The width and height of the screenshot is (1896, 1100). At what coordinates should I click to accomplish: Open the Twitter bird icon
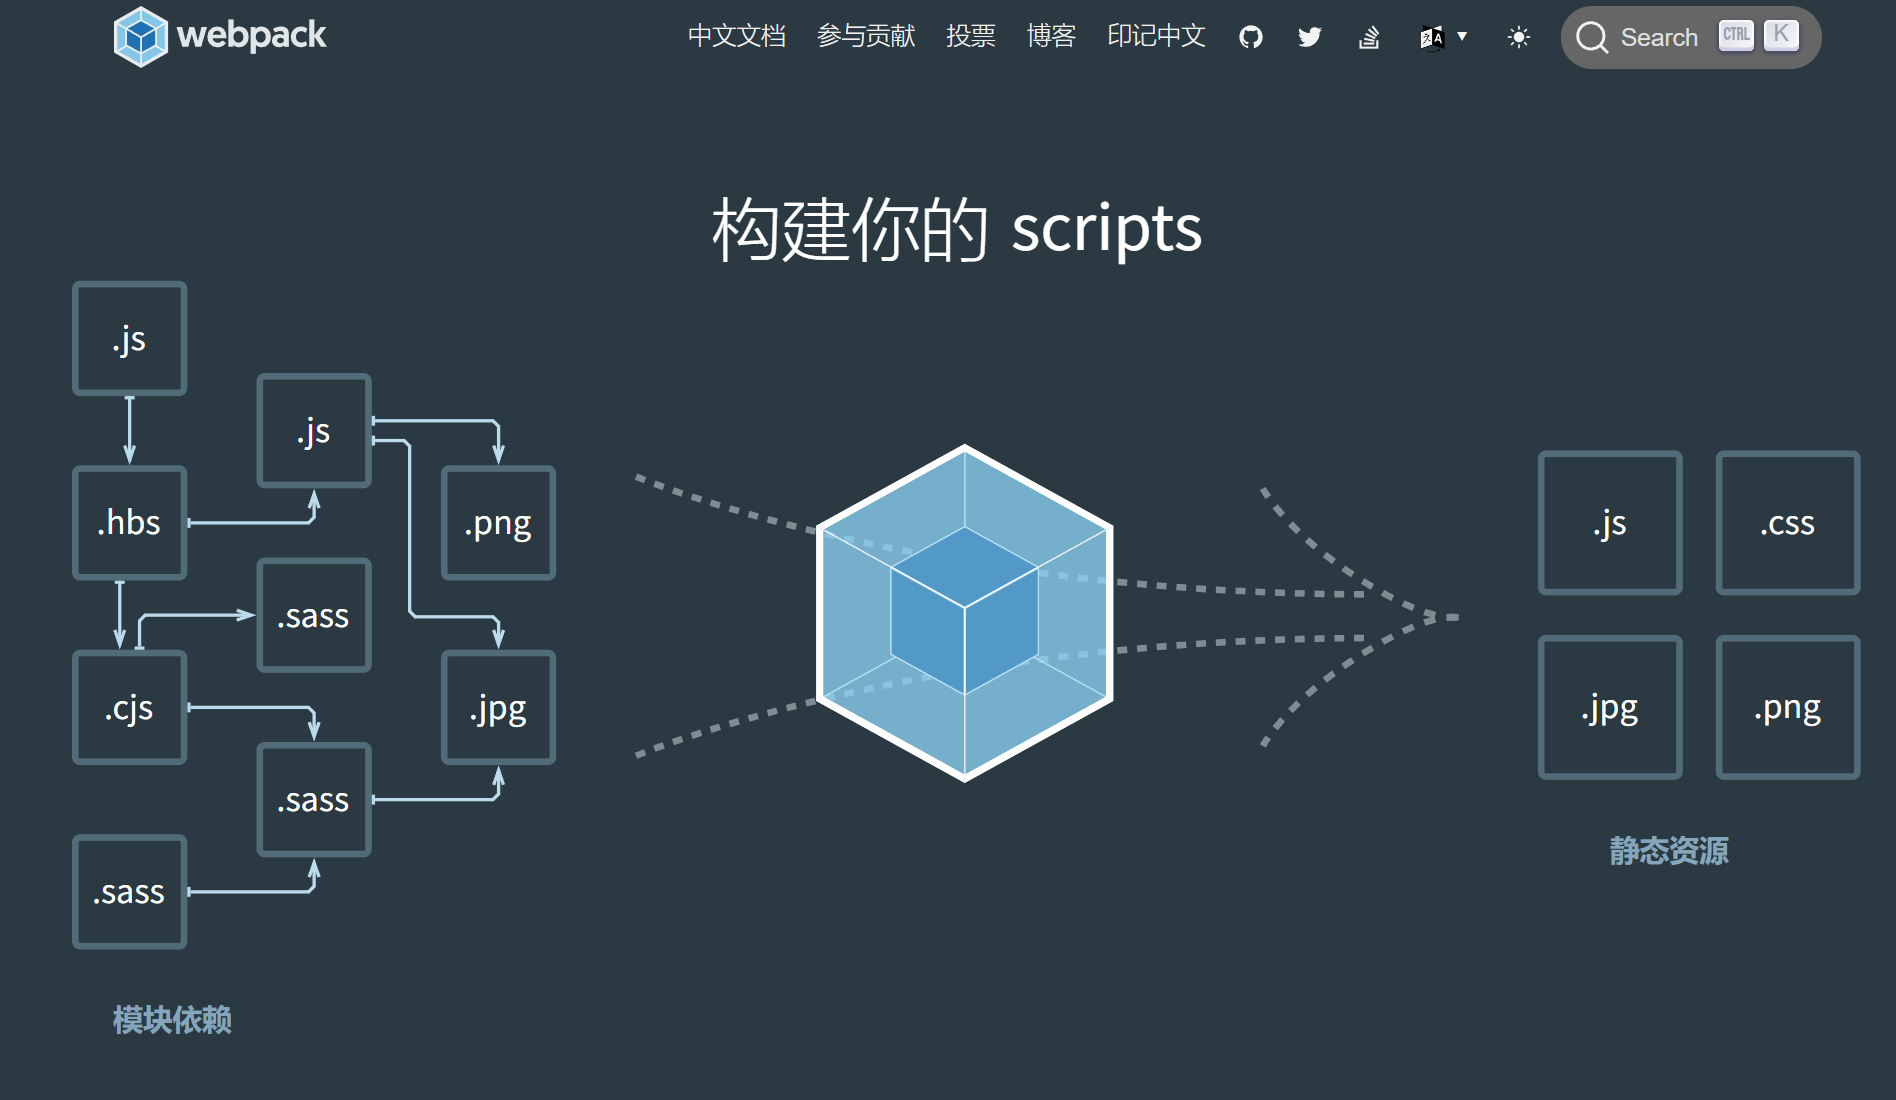(1309, 37)
